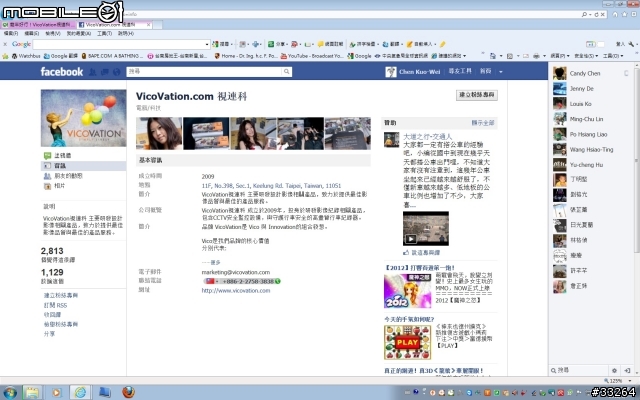Open the first woman photo thumbnail

click(x=159, y=133)
